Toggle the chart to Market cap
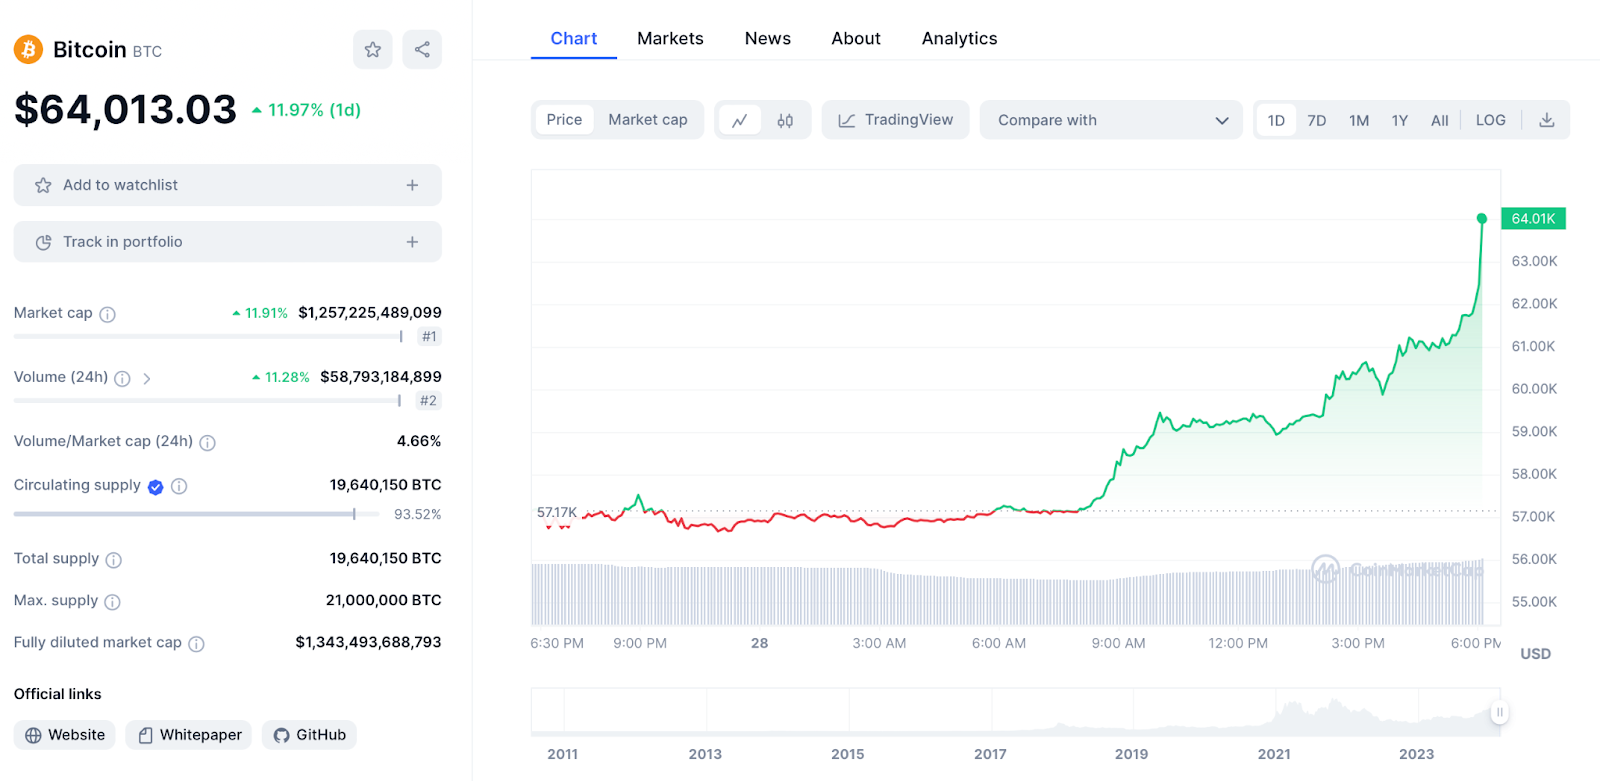Viewport: 1600px width, 781px height. click(x=648, y=120)
